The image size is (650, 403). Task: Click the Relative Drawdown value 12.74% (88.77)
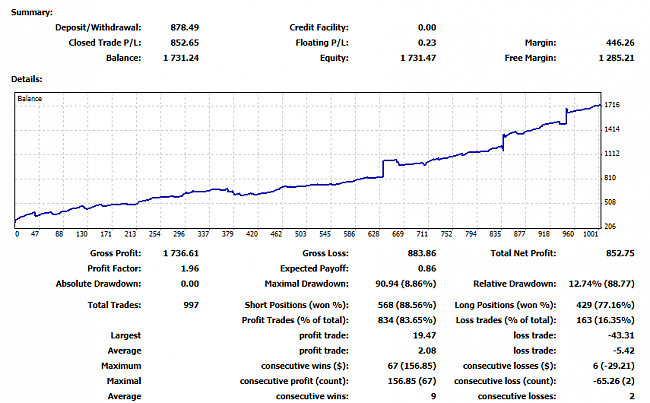601,284
